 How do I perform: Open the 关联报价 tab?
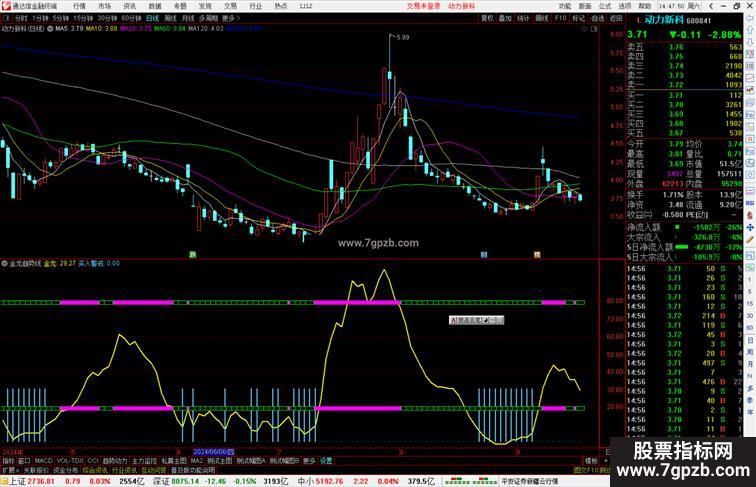(36, 470)
